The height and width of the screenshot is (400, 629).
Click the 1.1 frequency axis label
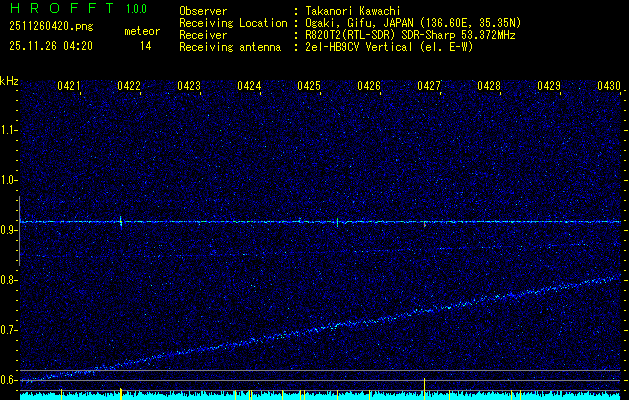point(9,130)
